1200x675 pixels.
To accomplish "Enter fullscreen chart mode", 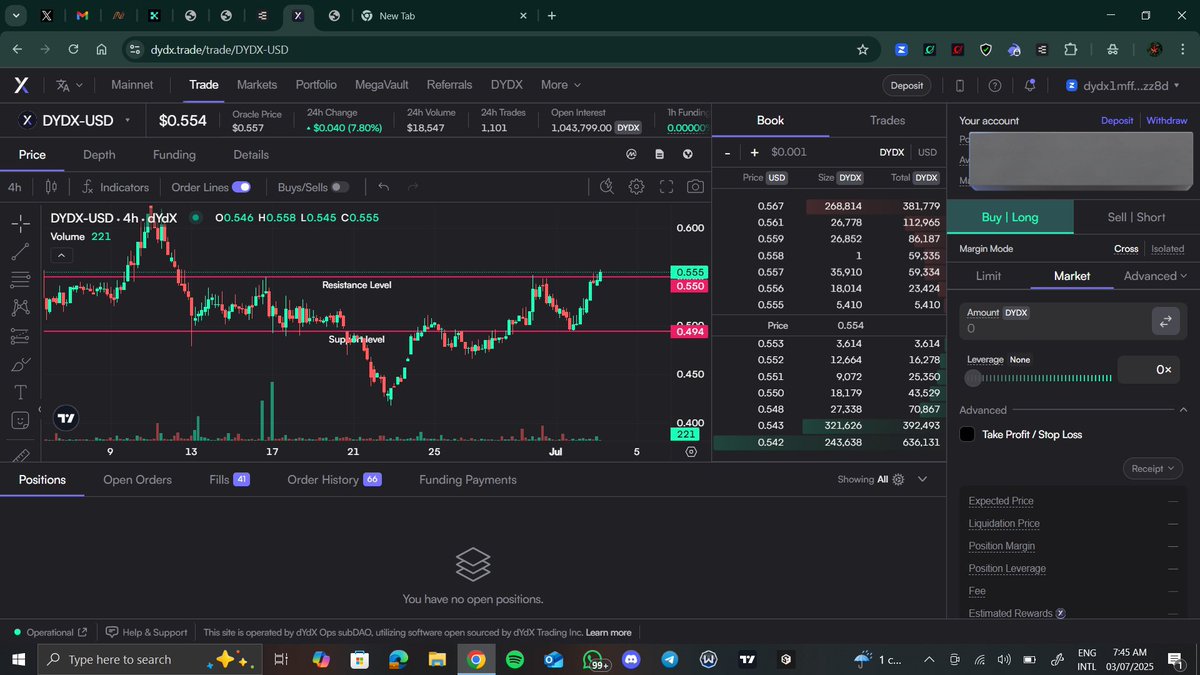I will 666,187.
